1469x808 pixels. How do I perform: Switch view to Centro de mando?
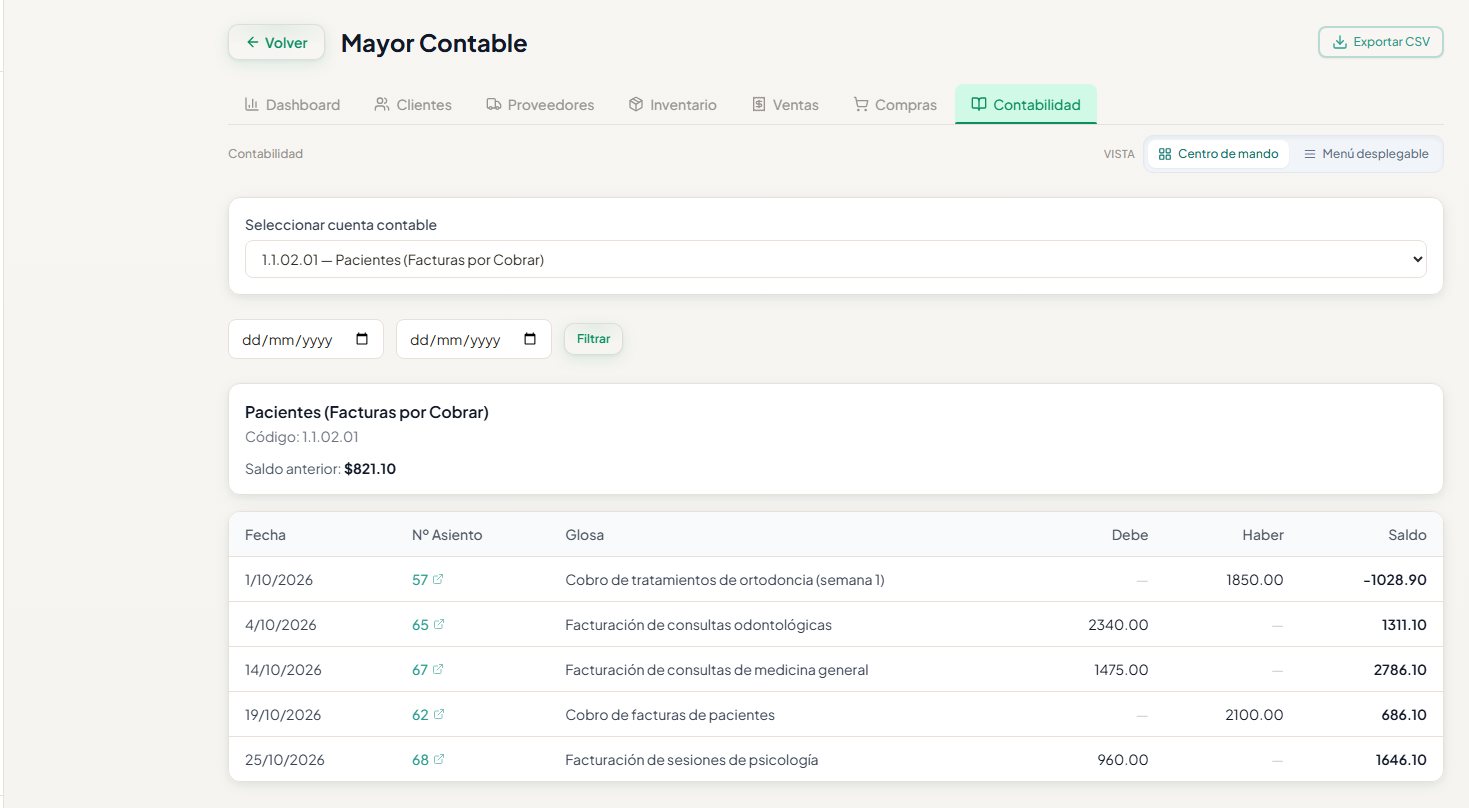click(x=1218, y=154)
